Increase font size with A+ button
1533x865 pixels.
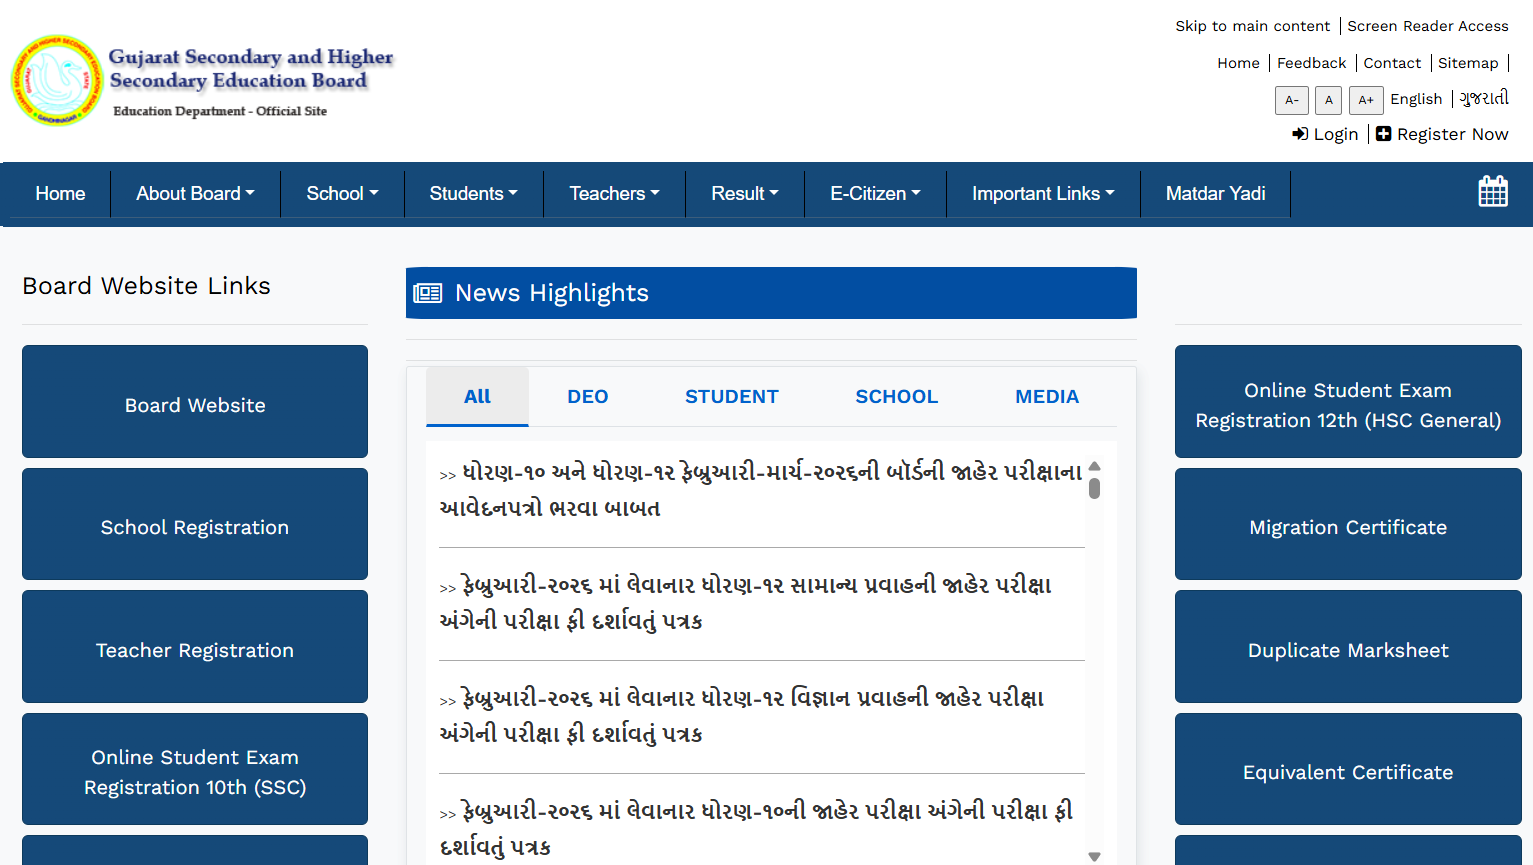click(x=1366, y=100)
